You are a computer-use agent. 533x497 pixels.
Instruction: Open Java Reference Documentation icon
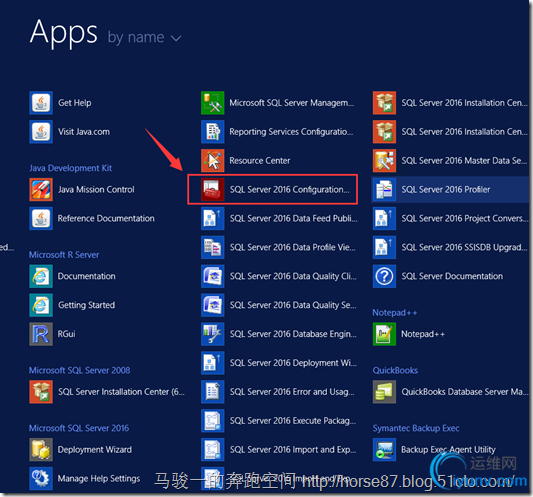pyautogui.click(x=41, y=218)
